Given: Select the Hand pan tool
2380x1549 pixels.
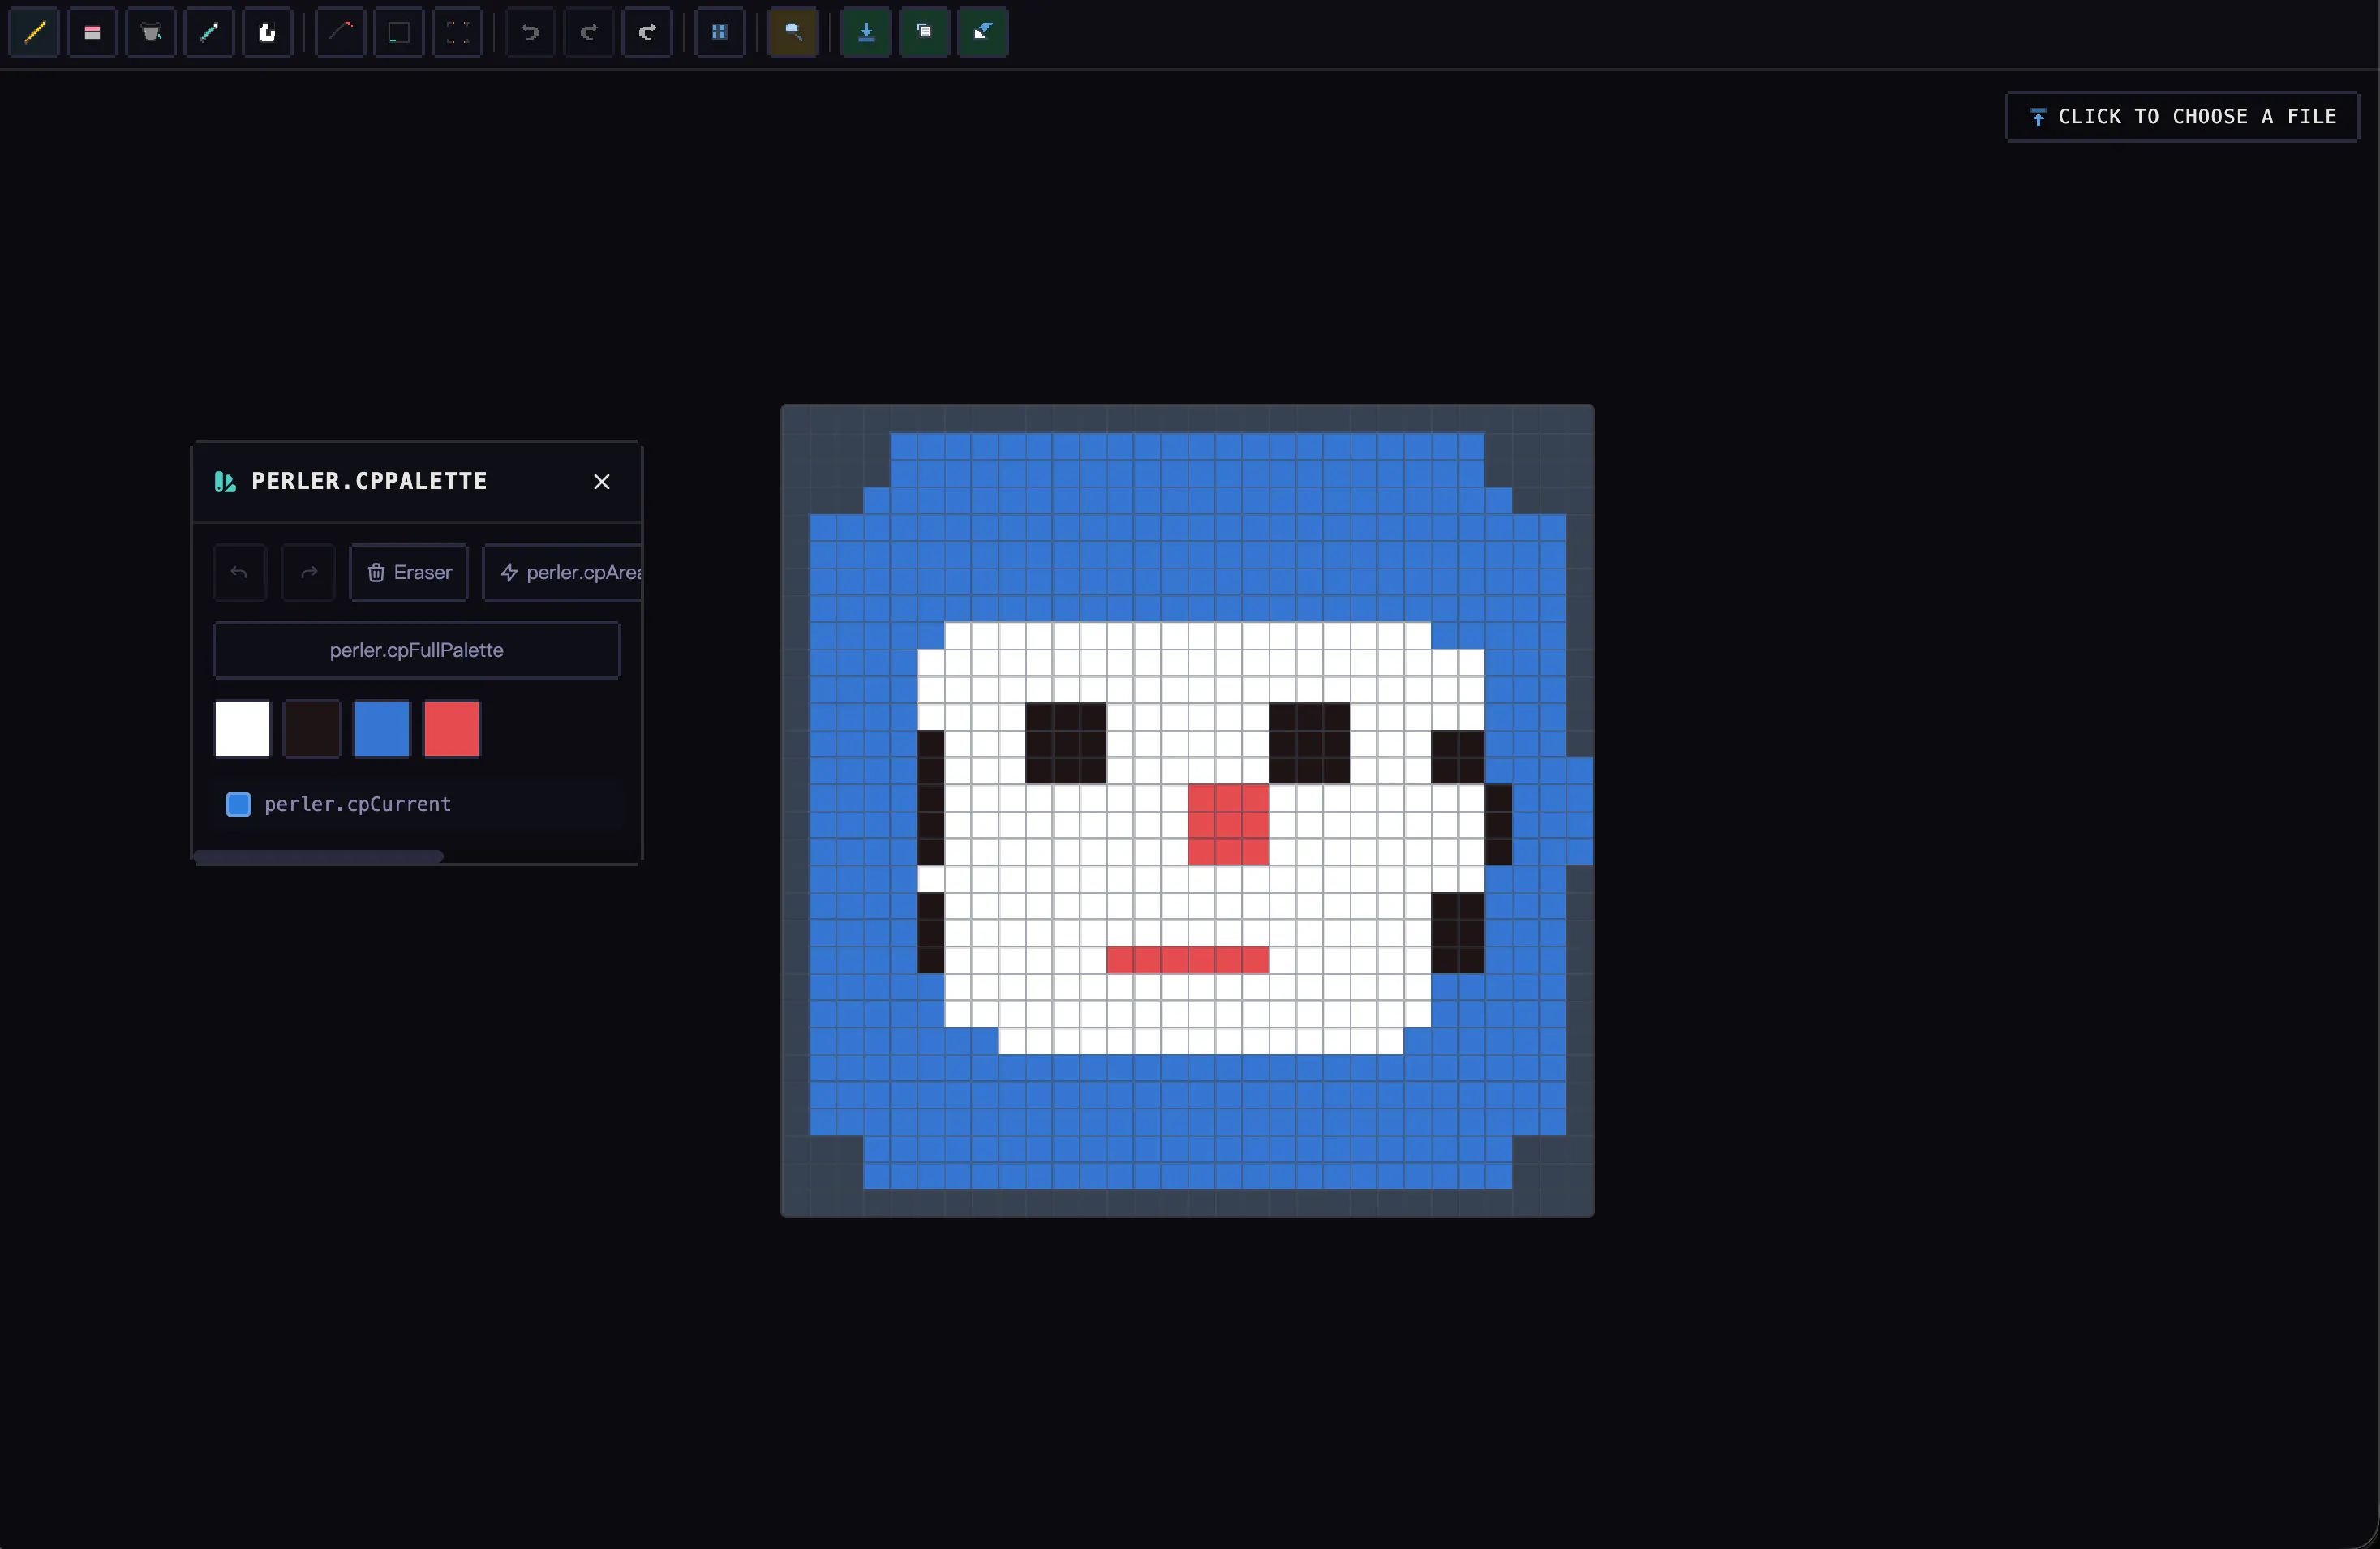Looking at the screenshot, I should click(x=268, y=32).
